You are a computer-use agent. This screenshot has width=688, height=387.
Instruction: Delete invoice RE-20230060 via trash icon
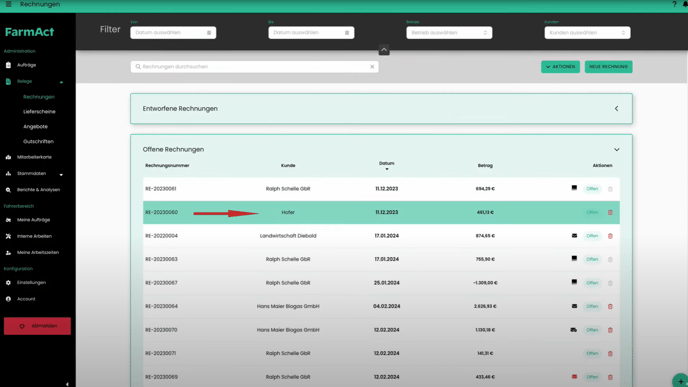point(610,212)
